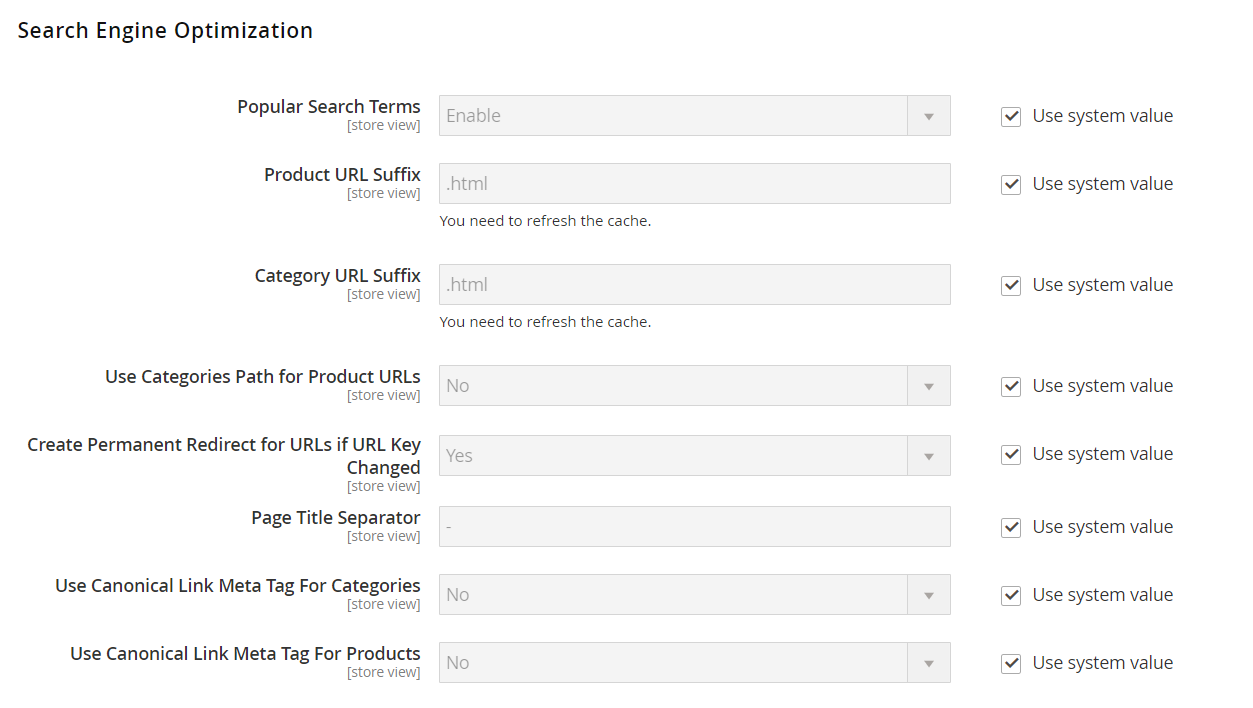Focus the Page Title Separator field
Image resolution: width=1253 pixels, height=708 pixels.
[x=694, y=527]
